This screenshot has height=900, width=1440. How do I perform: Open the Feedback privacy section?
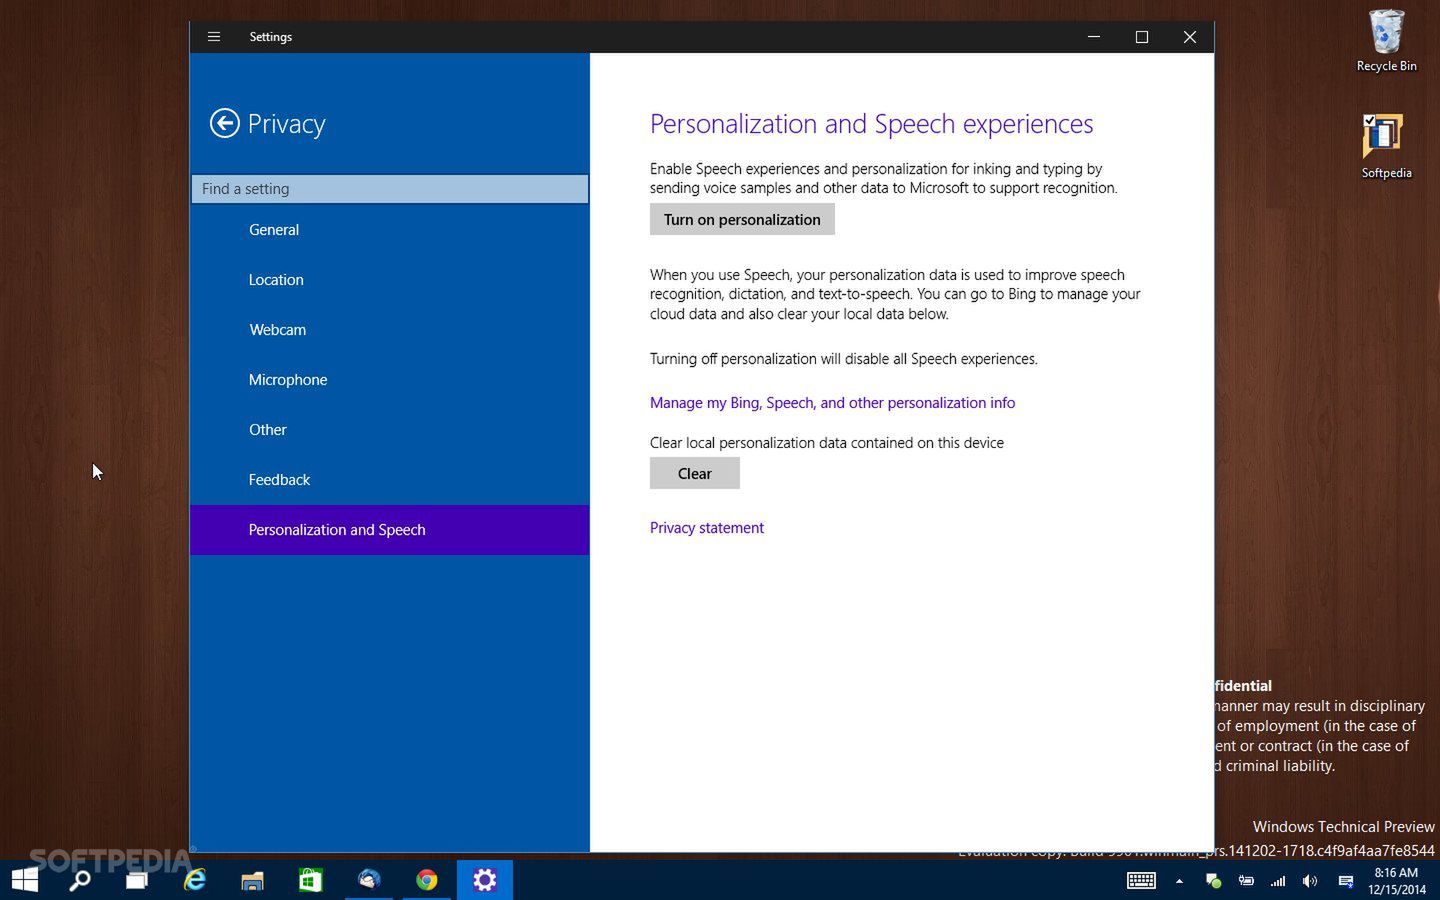tap(390, 480)
